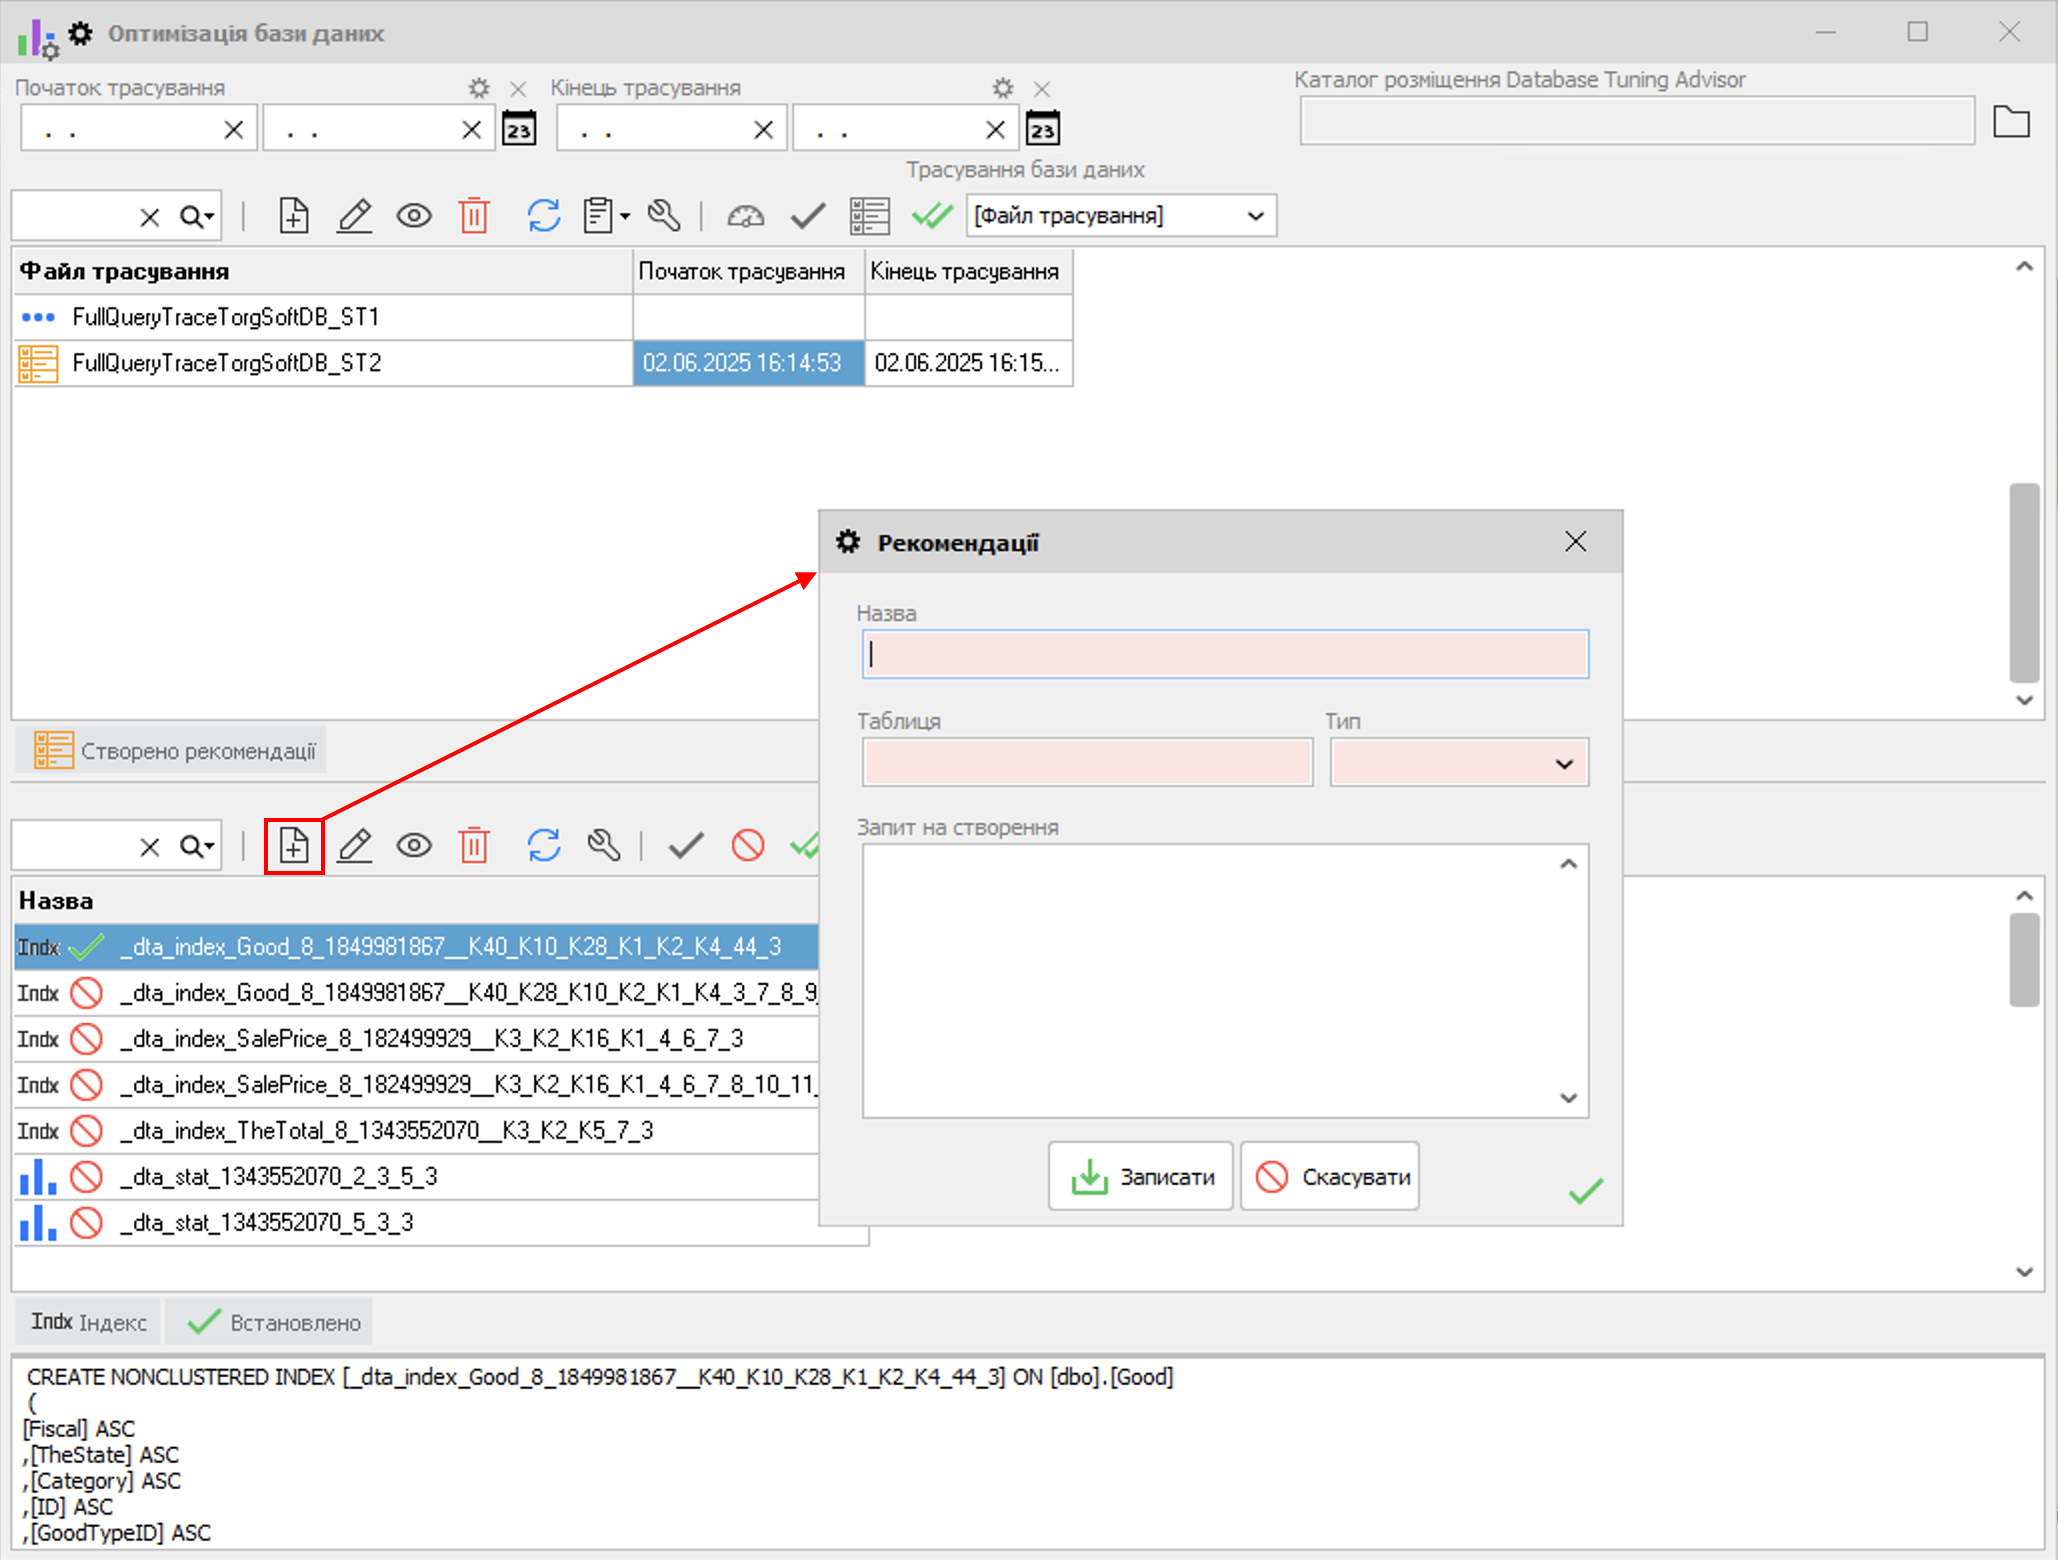The width and height of the screenshot is (2058, 1560).
Task: Refresh the trace files list
Action: click(543, 215)
